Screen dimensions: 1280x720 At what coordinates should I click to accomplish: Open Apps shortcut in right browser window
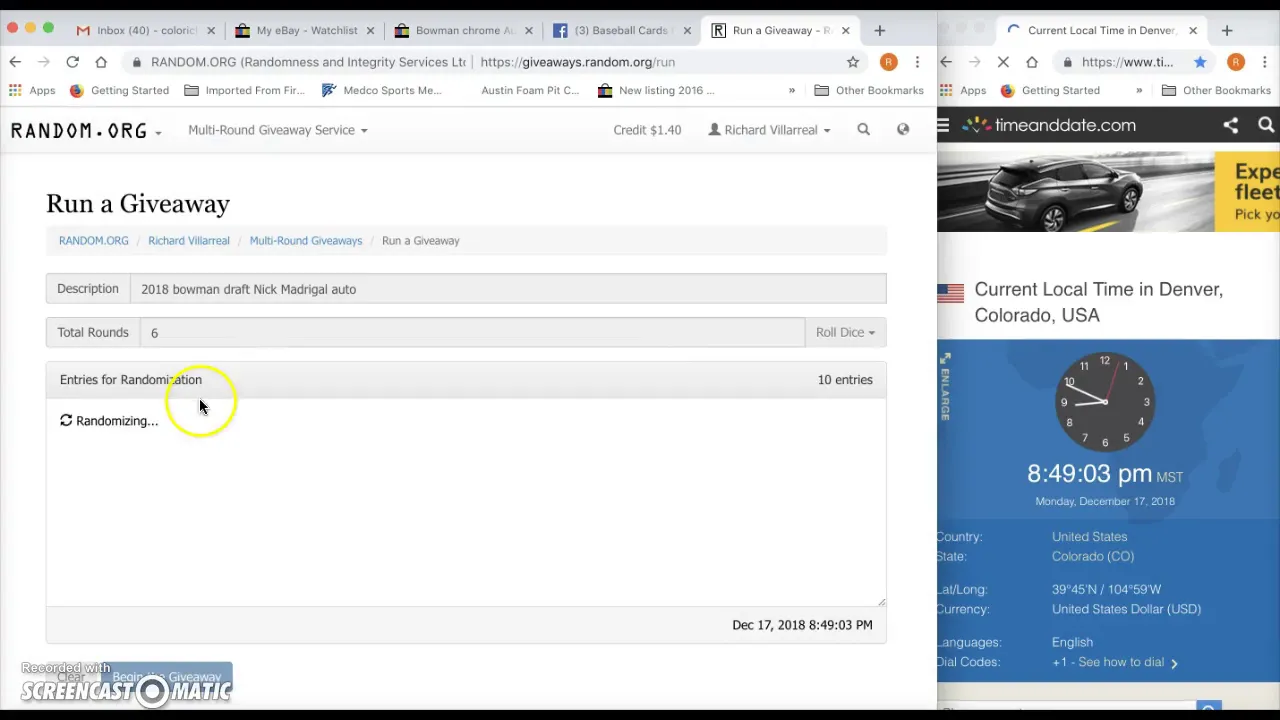click(963, 90)
